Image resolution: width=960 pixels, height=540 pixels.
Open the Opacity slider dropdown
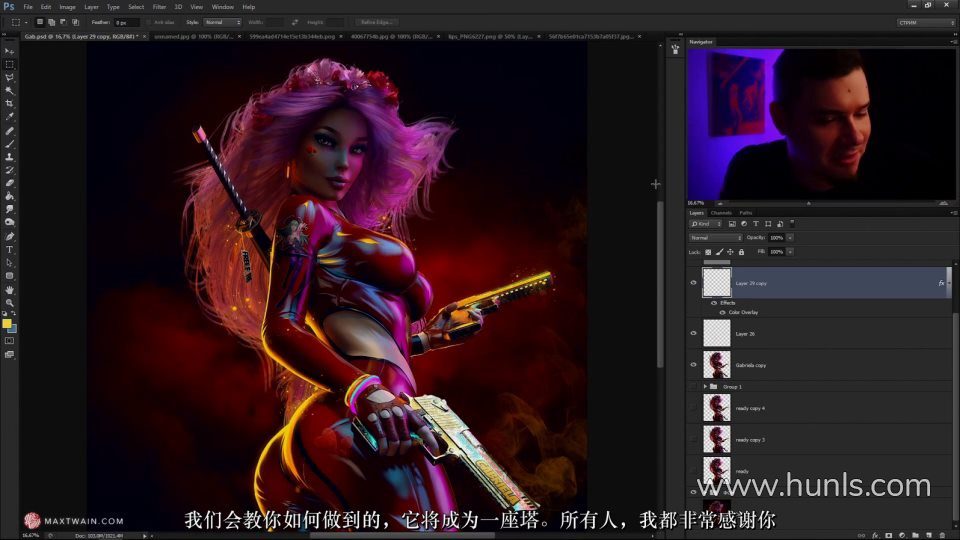click(x=790, y=238)
